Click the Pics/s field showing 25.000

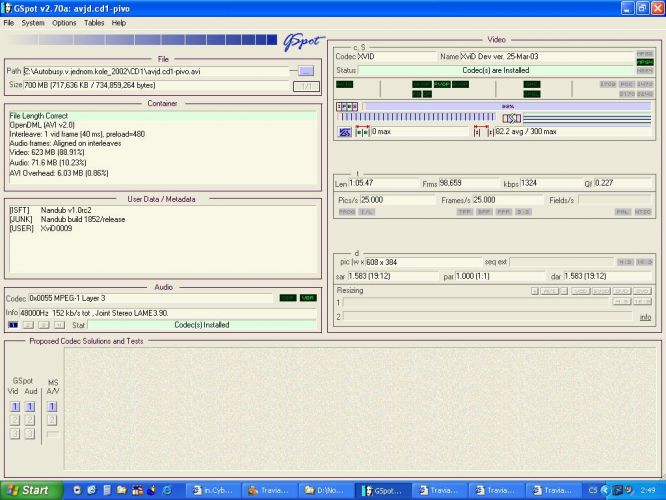coord(398,200)
